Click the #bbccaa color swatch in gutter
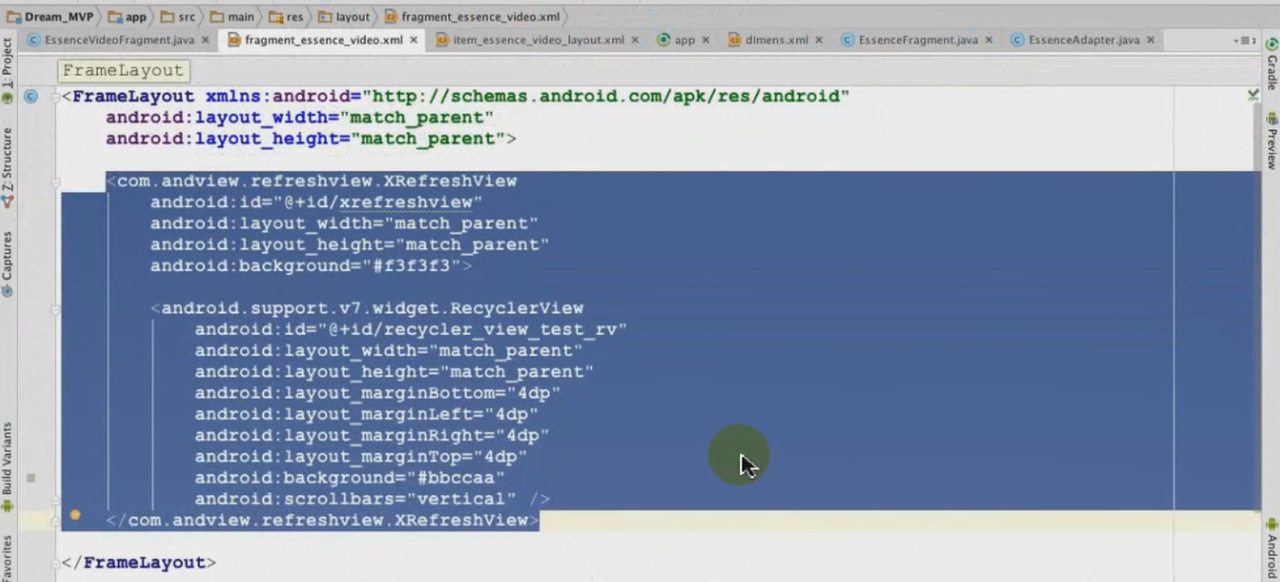Image resolution: width=1280 pixels, height=582 pixels. [x=31, y=478]
